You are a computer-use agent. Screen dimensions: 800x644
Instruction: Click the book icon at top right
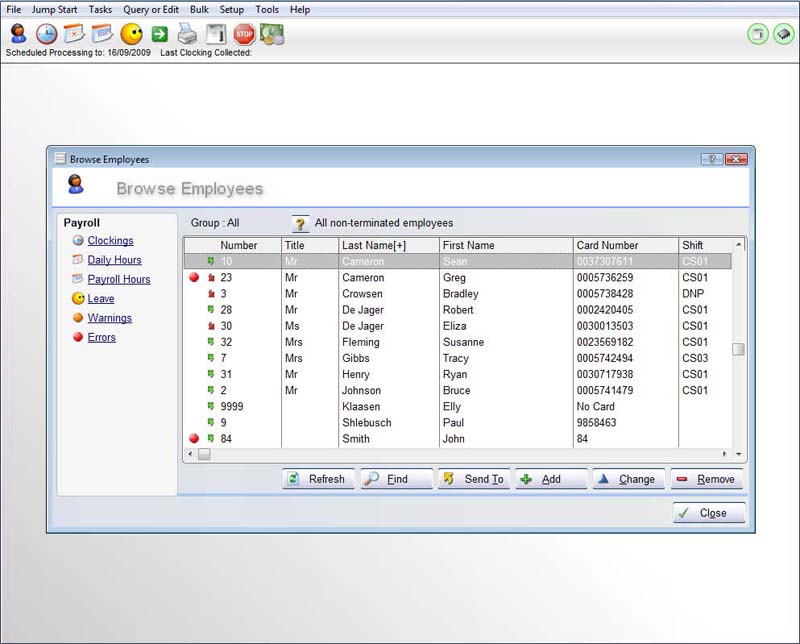783,34
